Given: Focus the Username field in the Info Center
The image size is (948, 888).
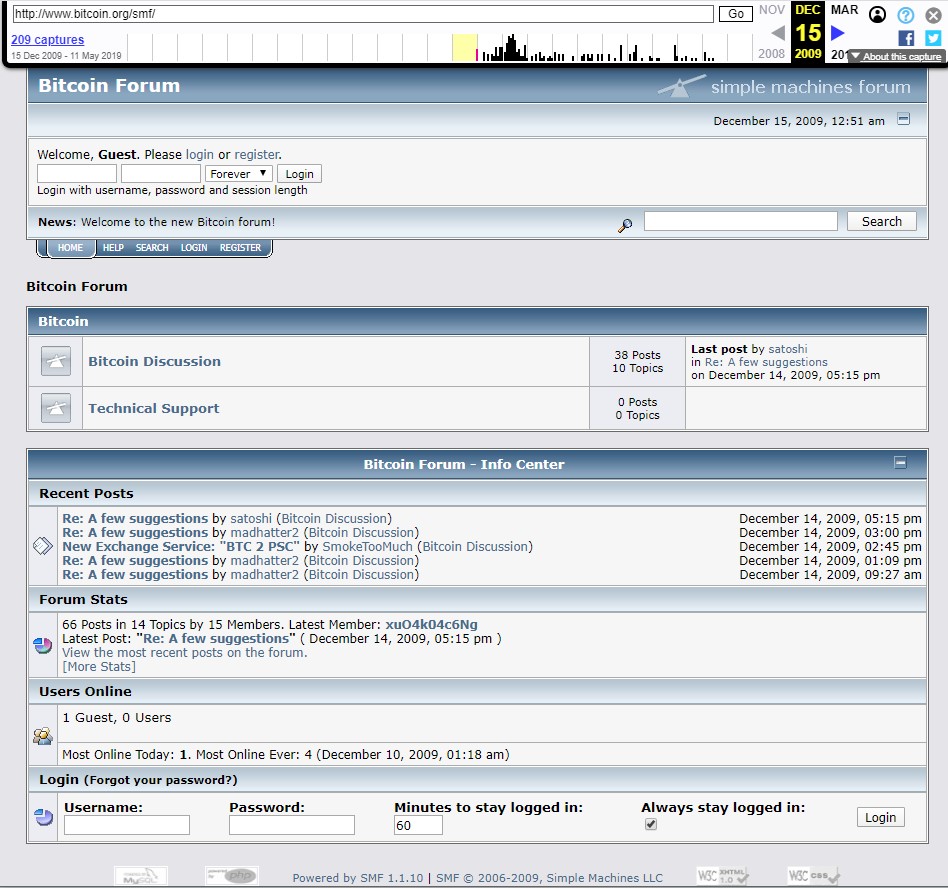Looking at the screenshot, I should (127, 825).
